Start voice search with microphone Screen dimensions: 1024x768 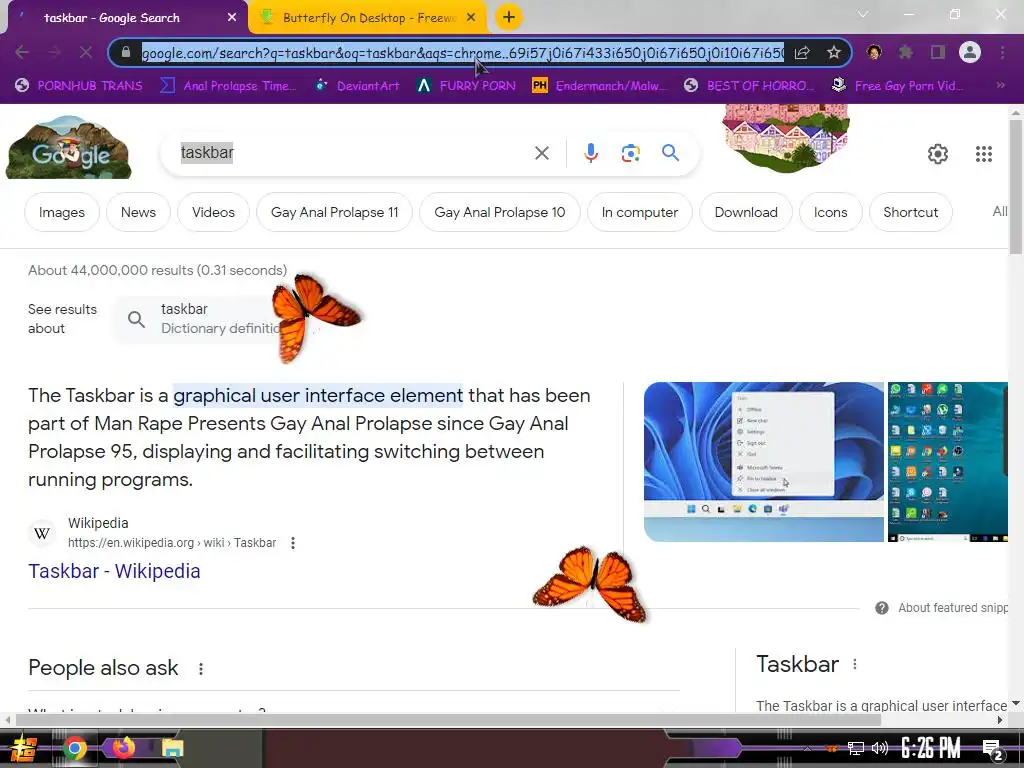[x=590, y=153]
